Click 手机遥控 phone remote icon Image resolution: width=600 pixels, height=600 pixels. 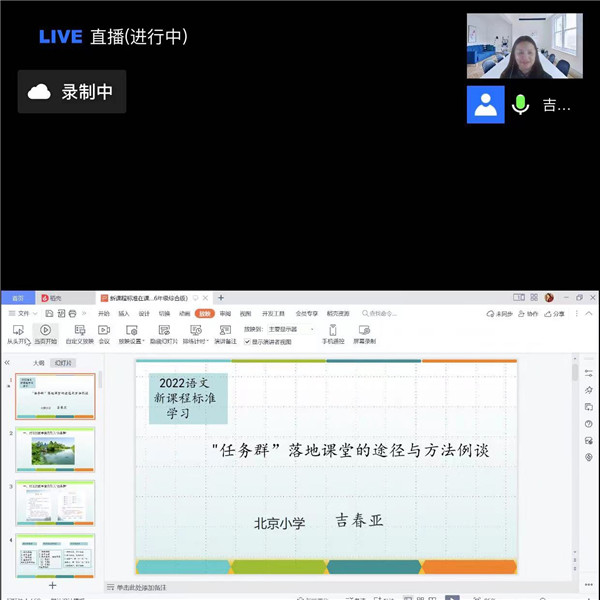click(333, 330)
